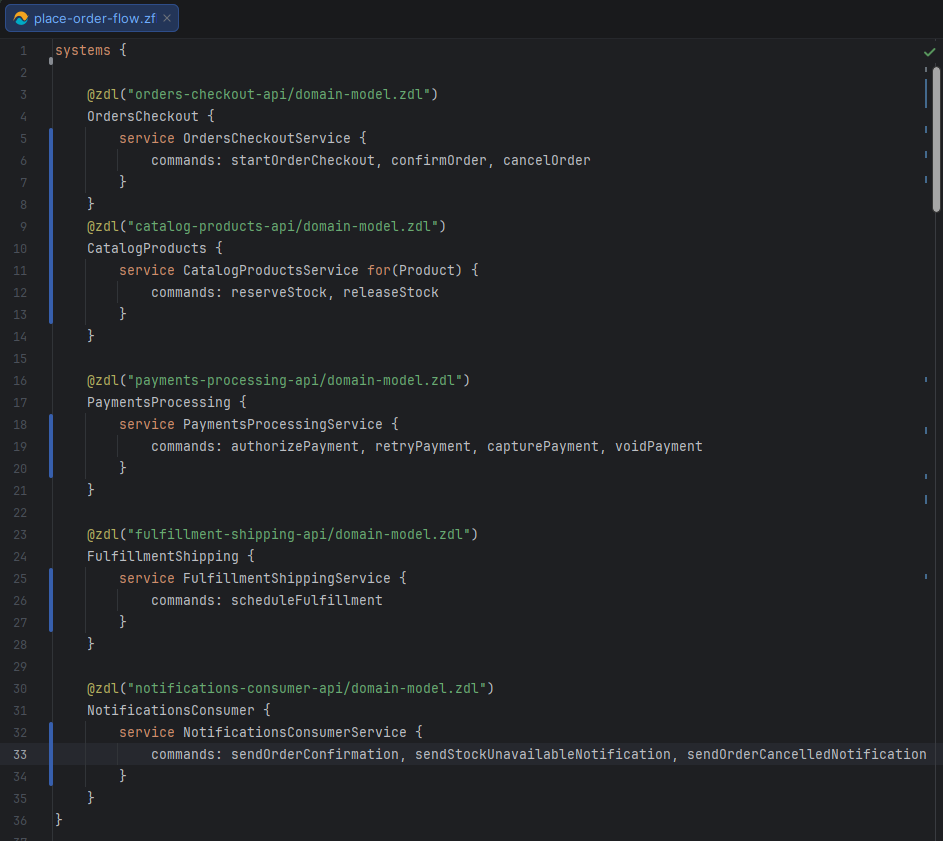The image size is (943, 841).
Task: Click line number 1 in the gutter
Action: [23, 51]
